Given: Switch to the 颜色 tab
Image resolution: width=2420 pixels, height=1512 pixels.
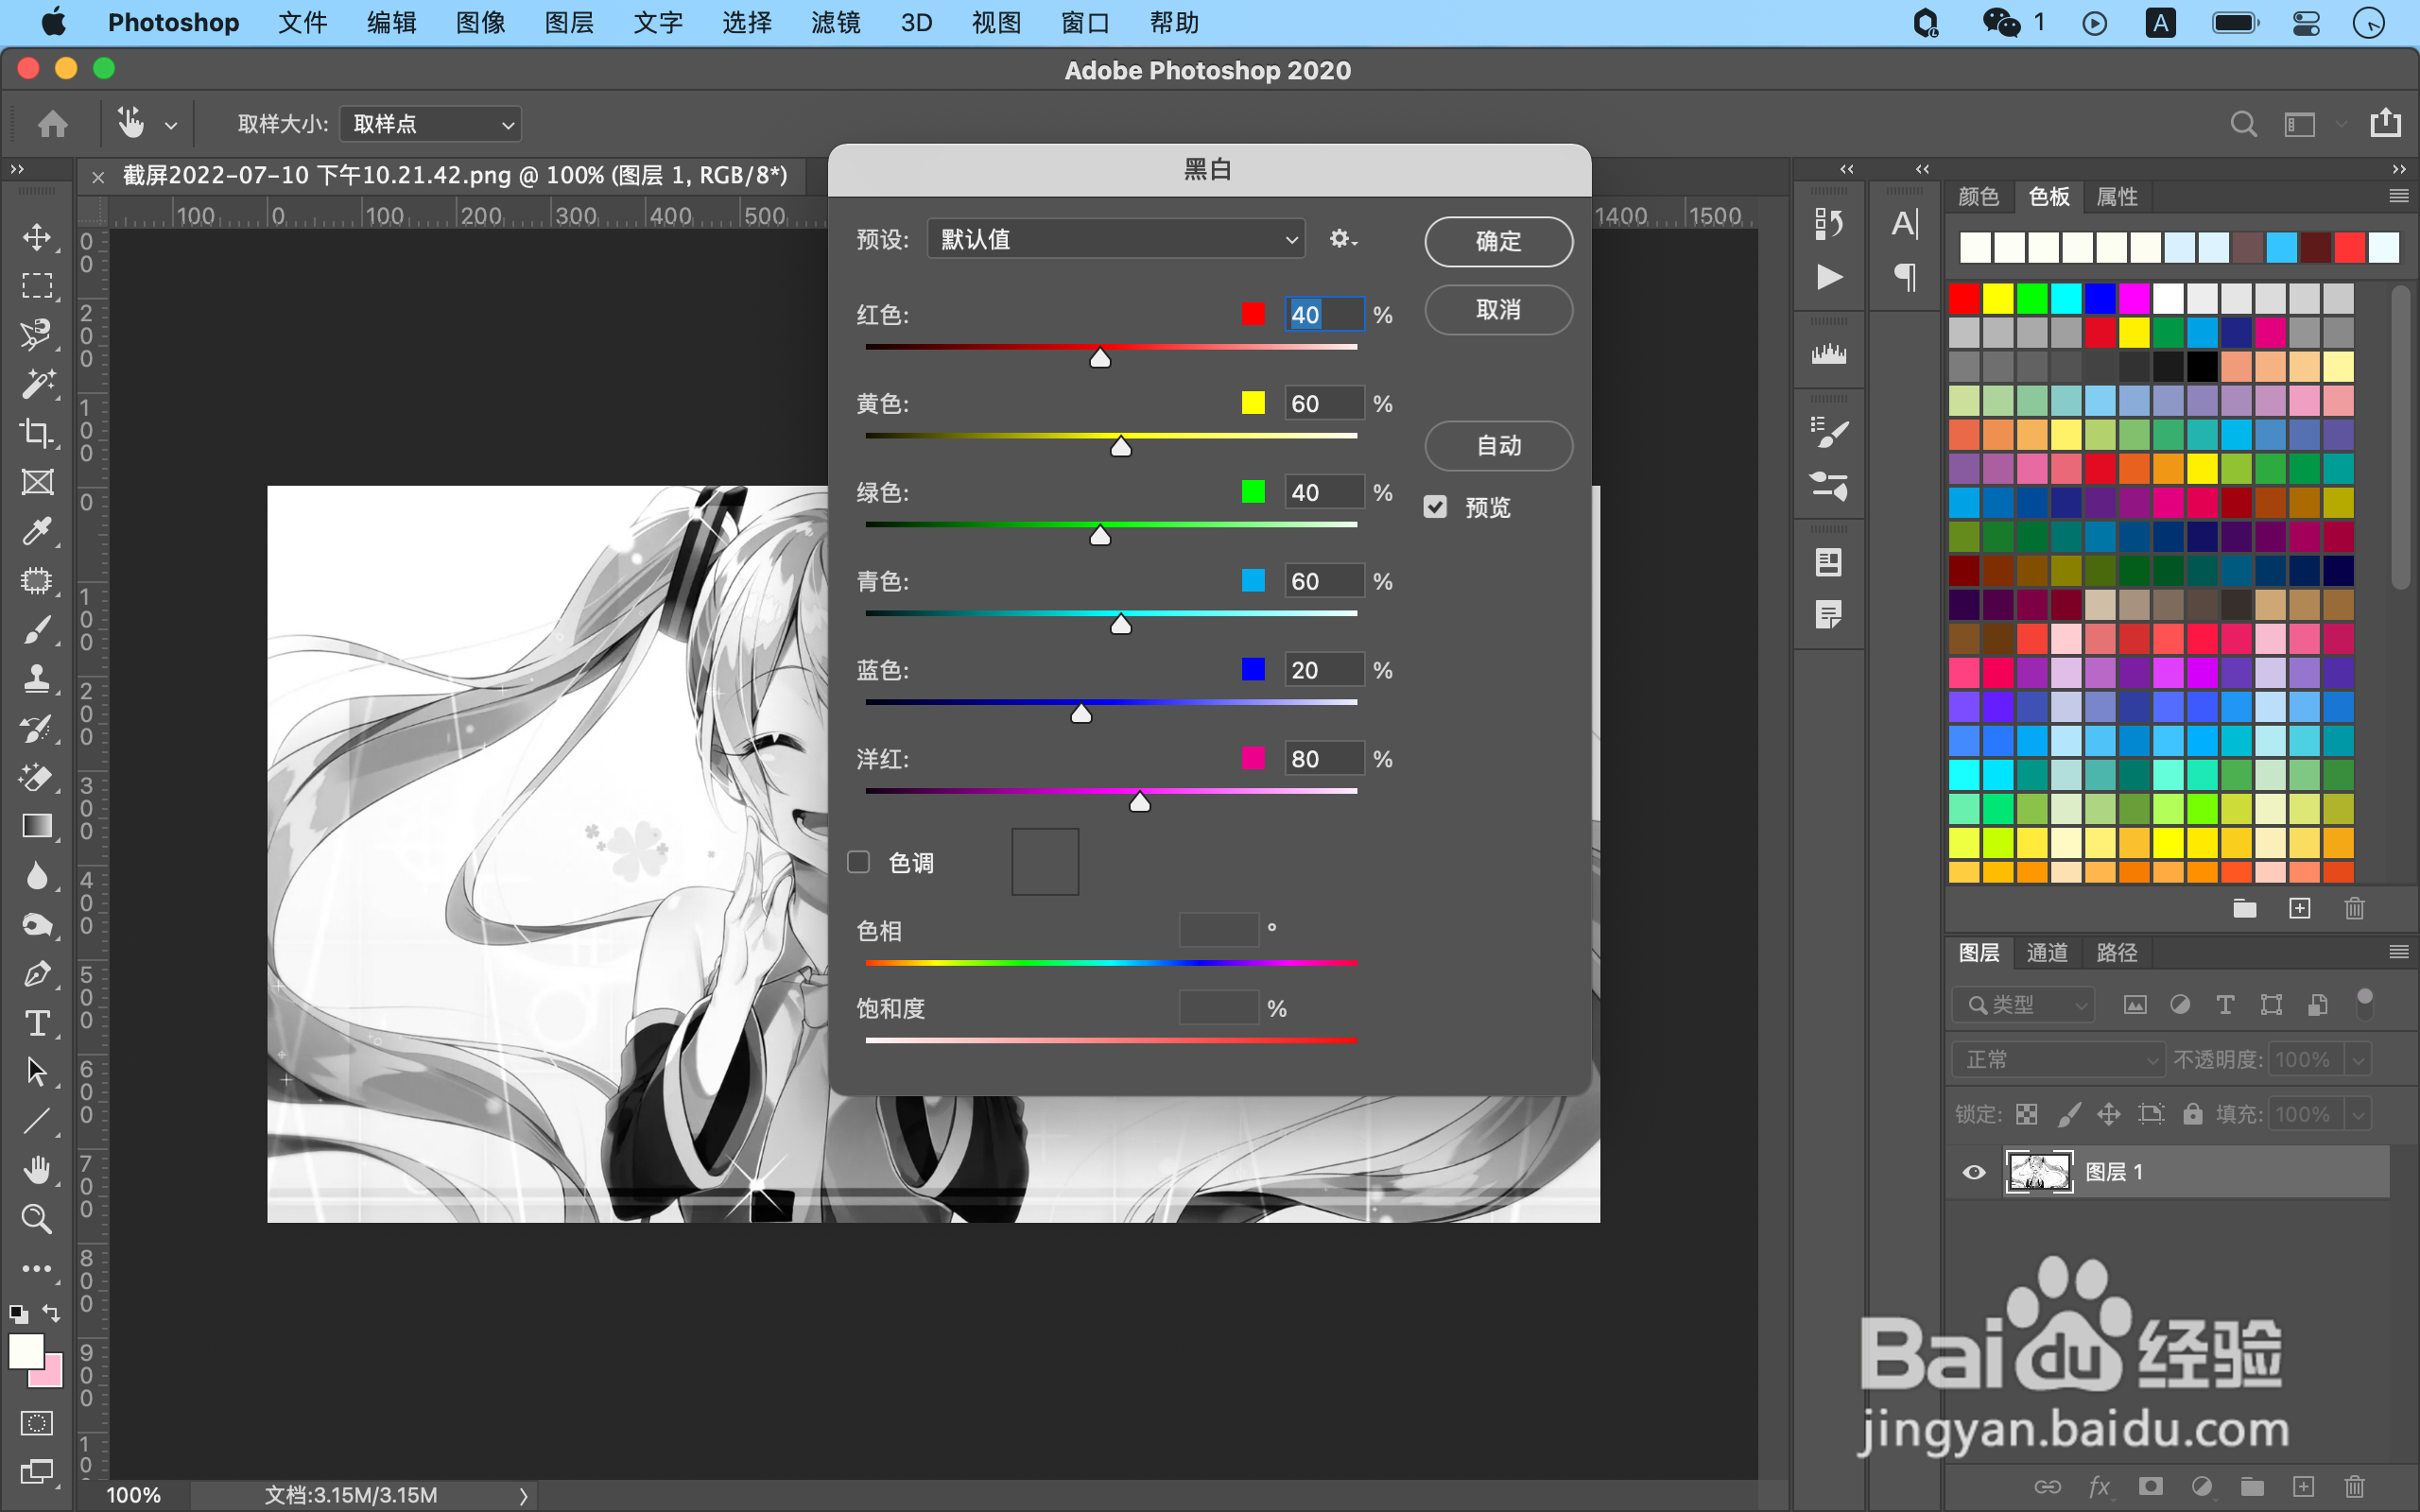Looking at the screenshot, I should (x=1977, y=197).
